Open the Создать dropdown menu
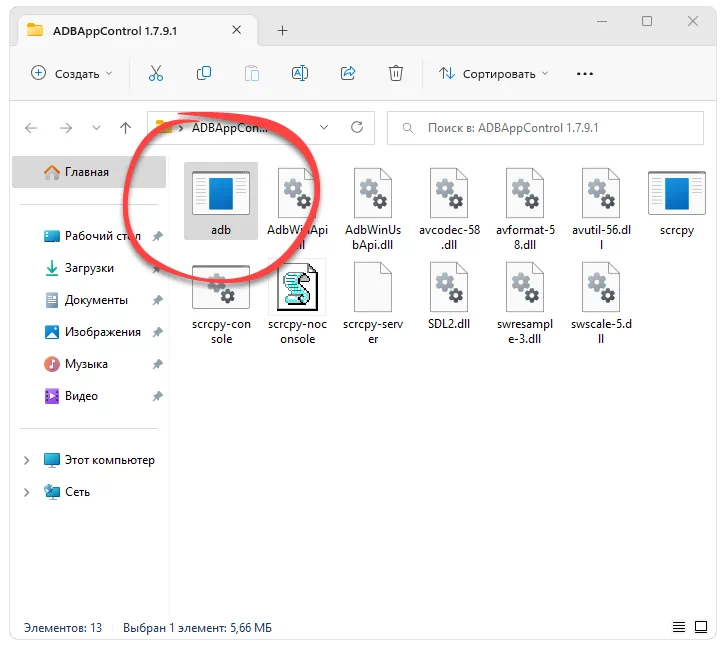Viewport: 720px width, 647px height. tap(72, 73)
